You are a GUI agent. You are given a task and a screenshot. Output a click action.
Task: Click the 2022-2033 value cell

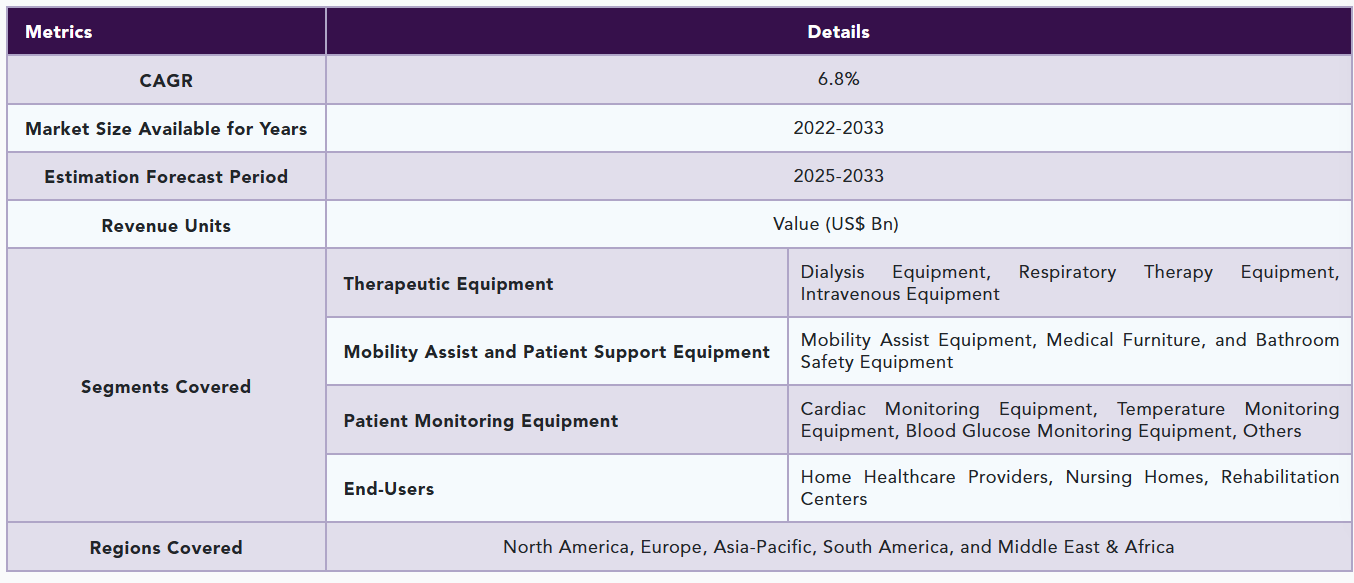(838, 128)
